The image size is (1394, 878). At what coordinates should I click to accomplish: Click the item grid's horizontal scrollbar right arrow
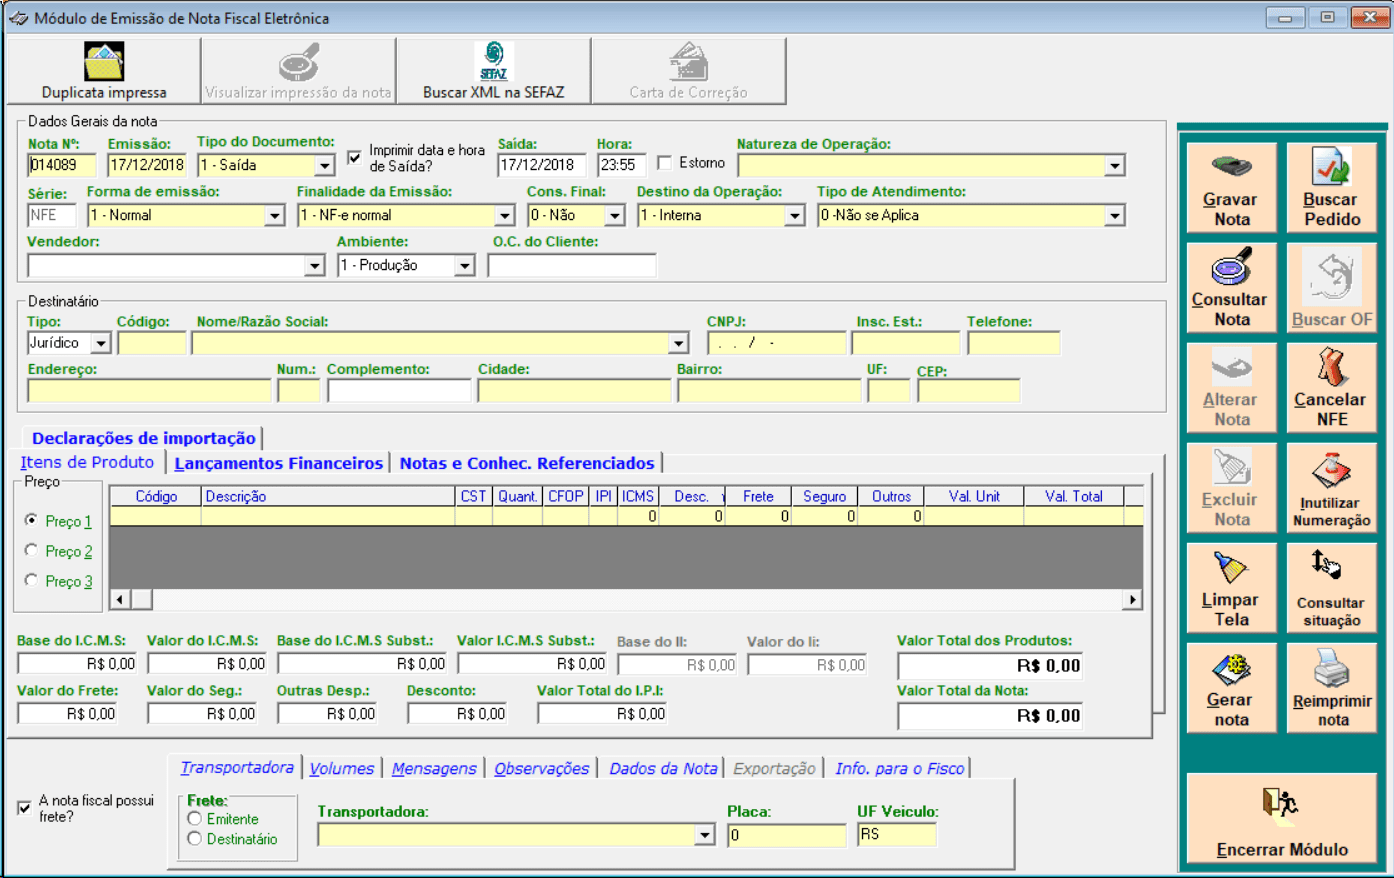pyautogui.click(x=1132, y=600)
